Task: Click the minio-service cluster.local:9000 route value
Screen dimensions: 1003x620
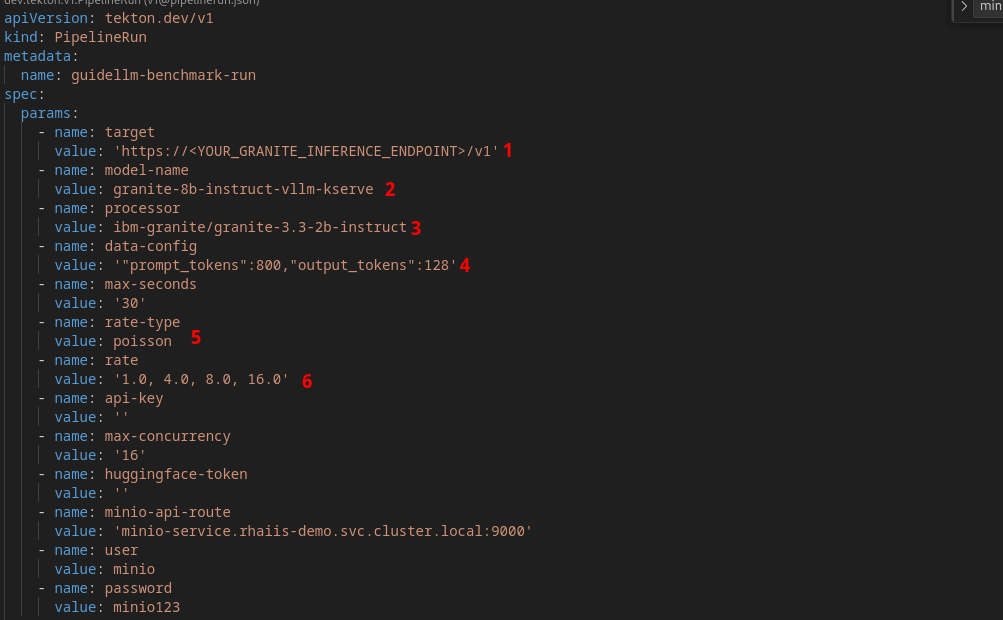Action: tap(322, 531)
